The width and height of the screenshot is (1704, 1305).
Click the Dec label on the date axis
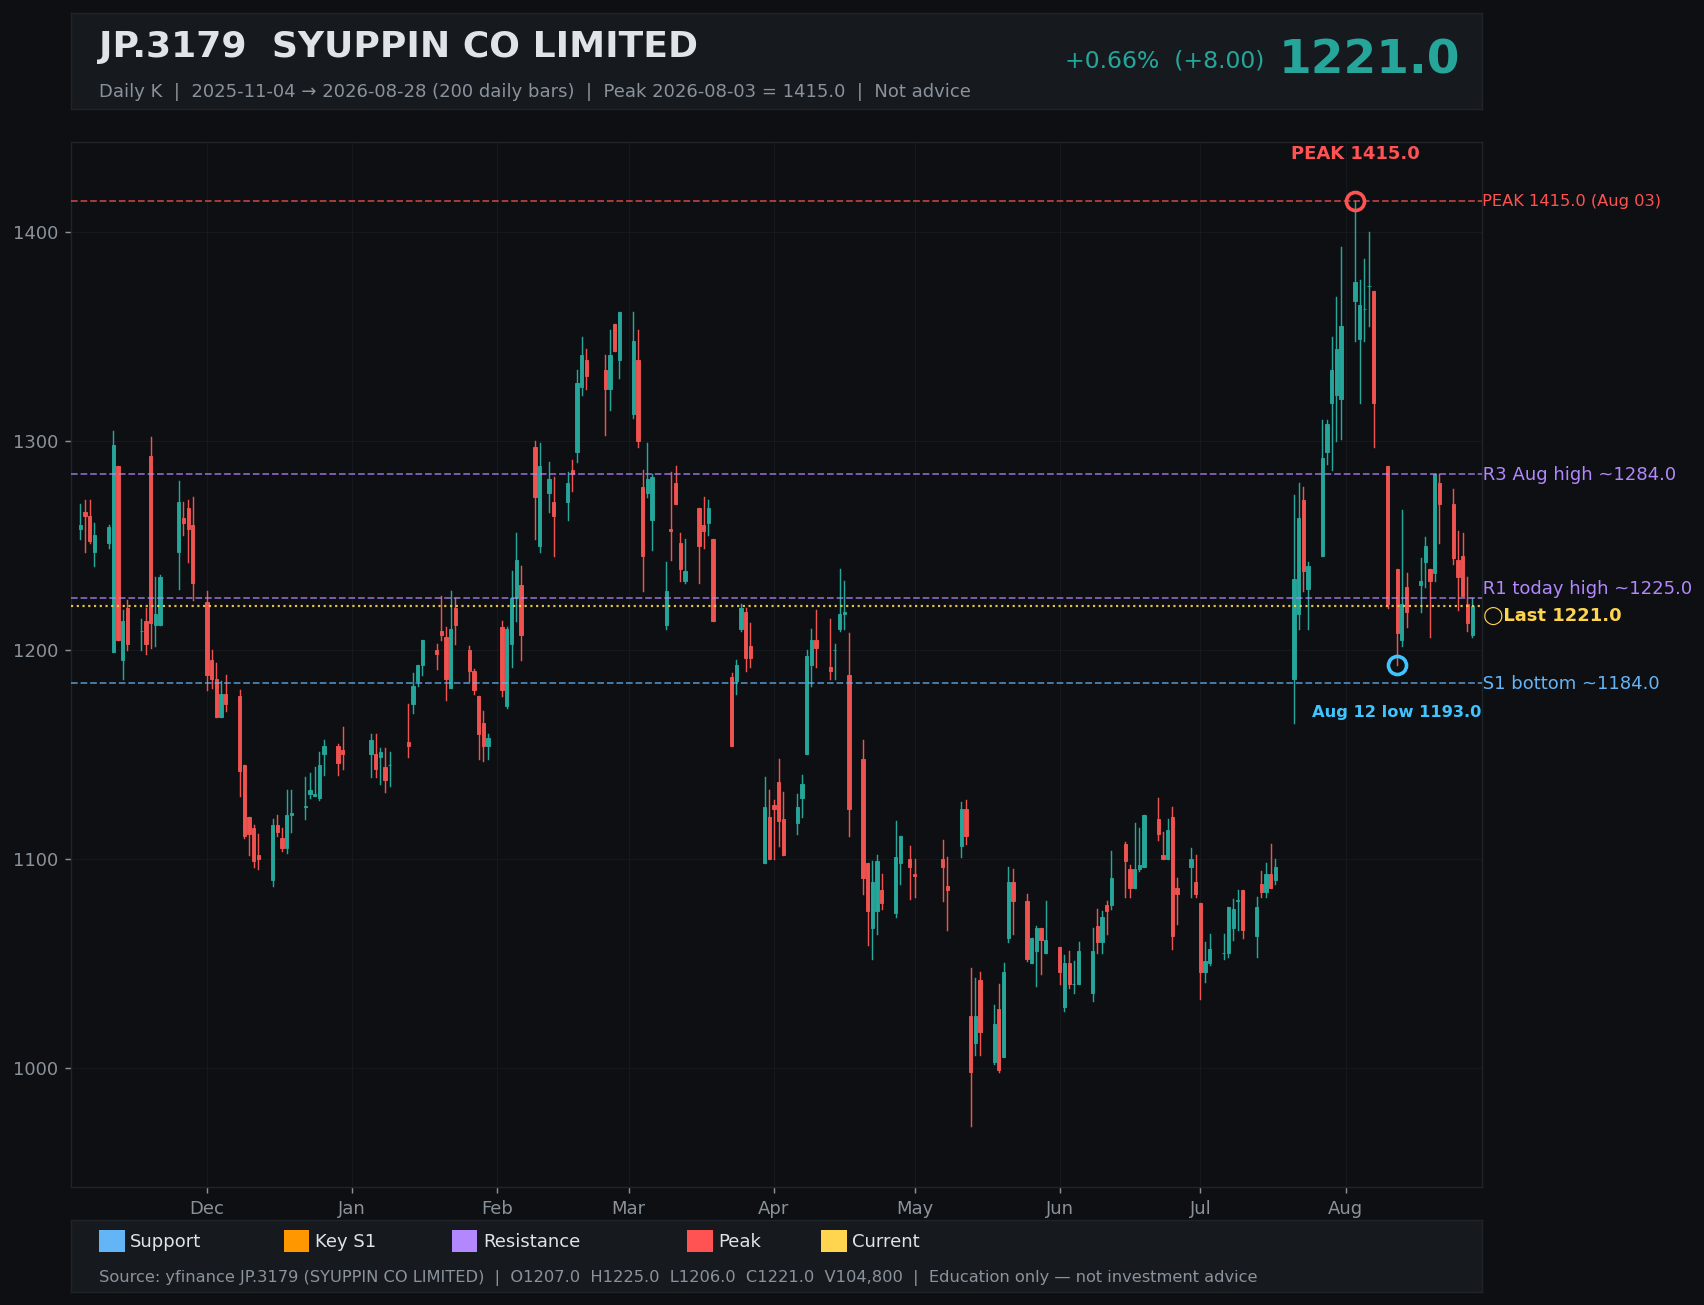tap(207, 1208)
